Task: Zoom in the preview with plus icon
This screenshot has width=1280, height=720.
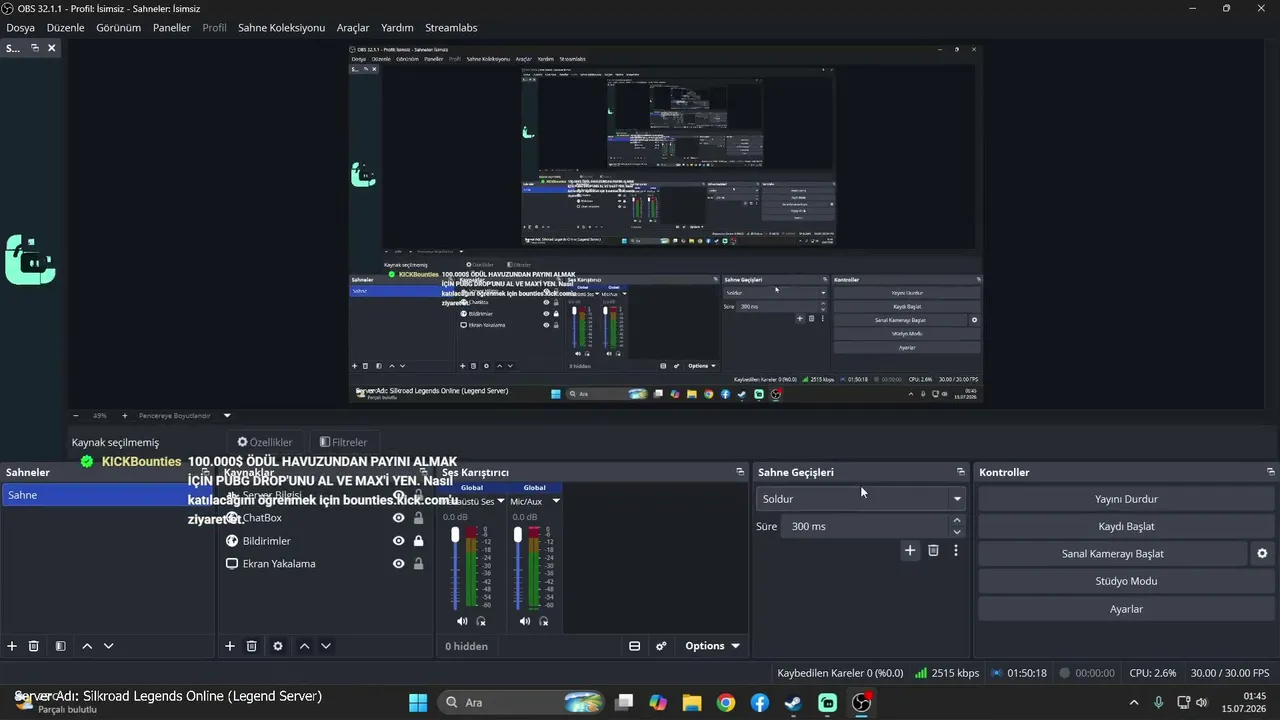Action: click(125, 415)
